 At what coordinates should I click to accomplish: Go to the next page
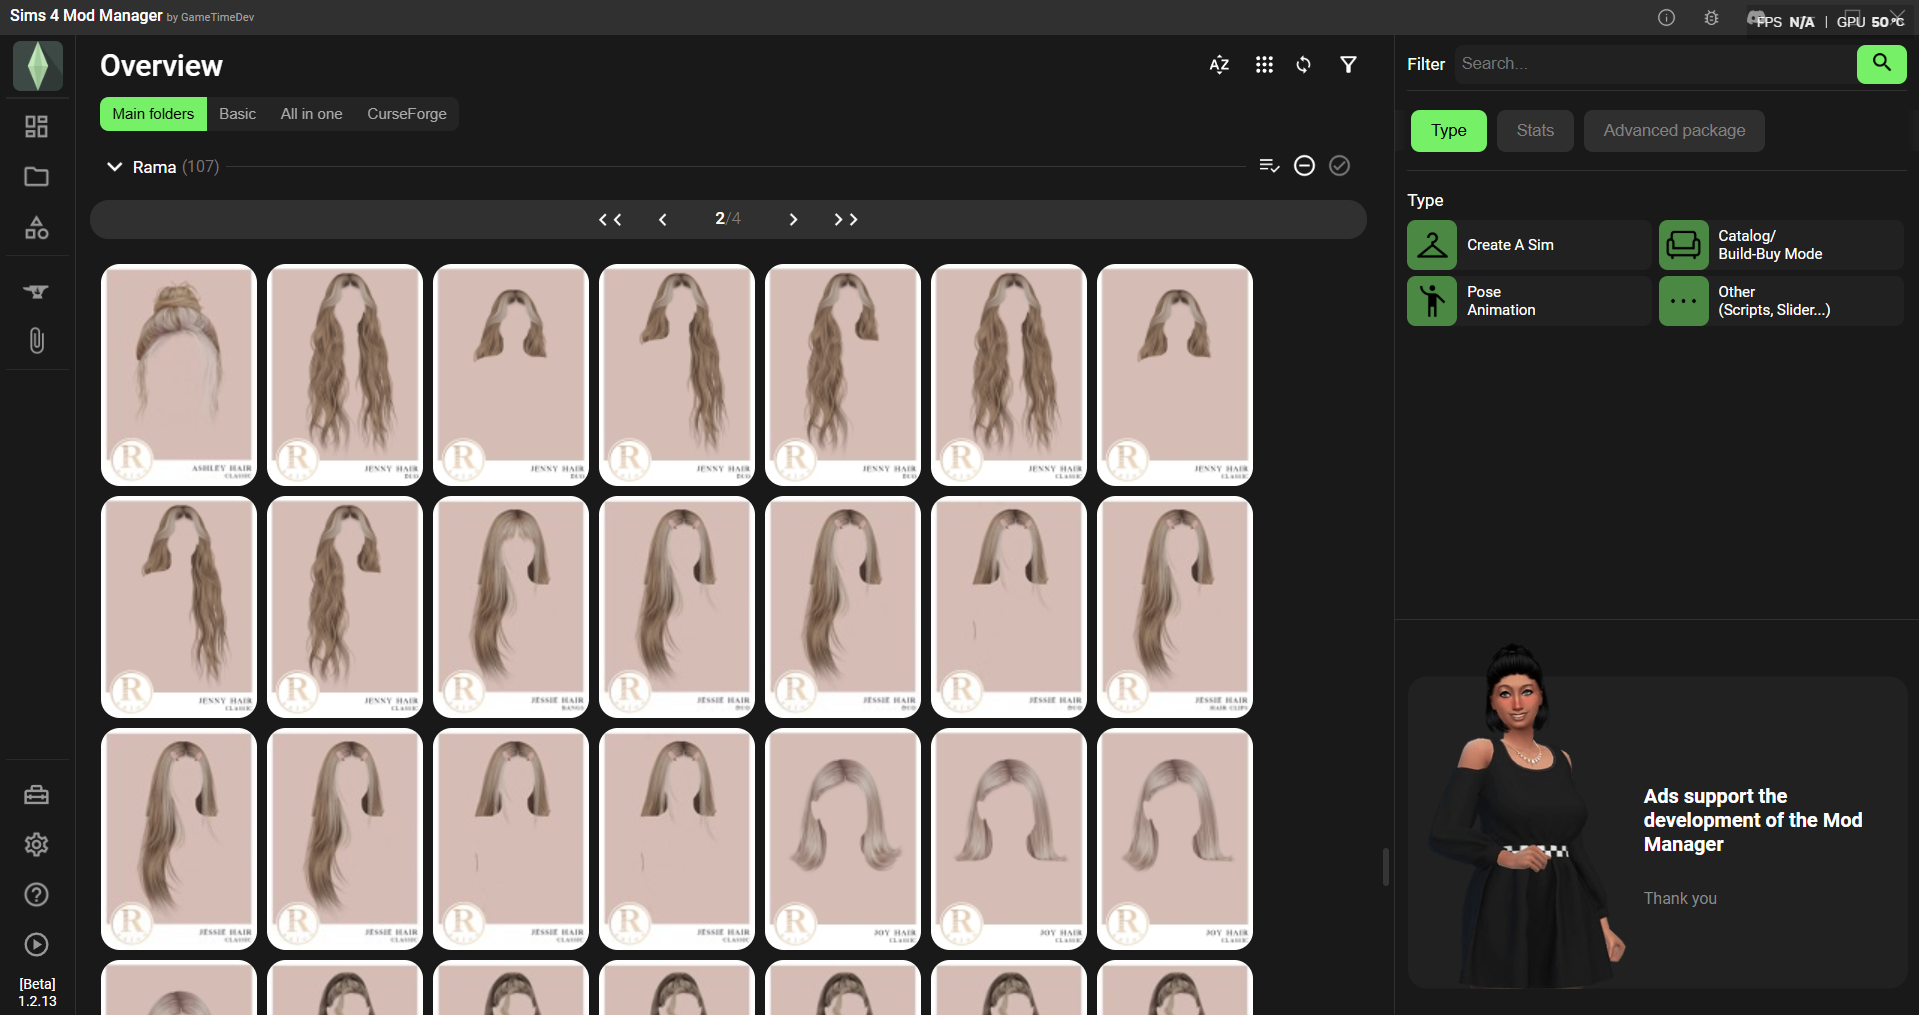793,220
